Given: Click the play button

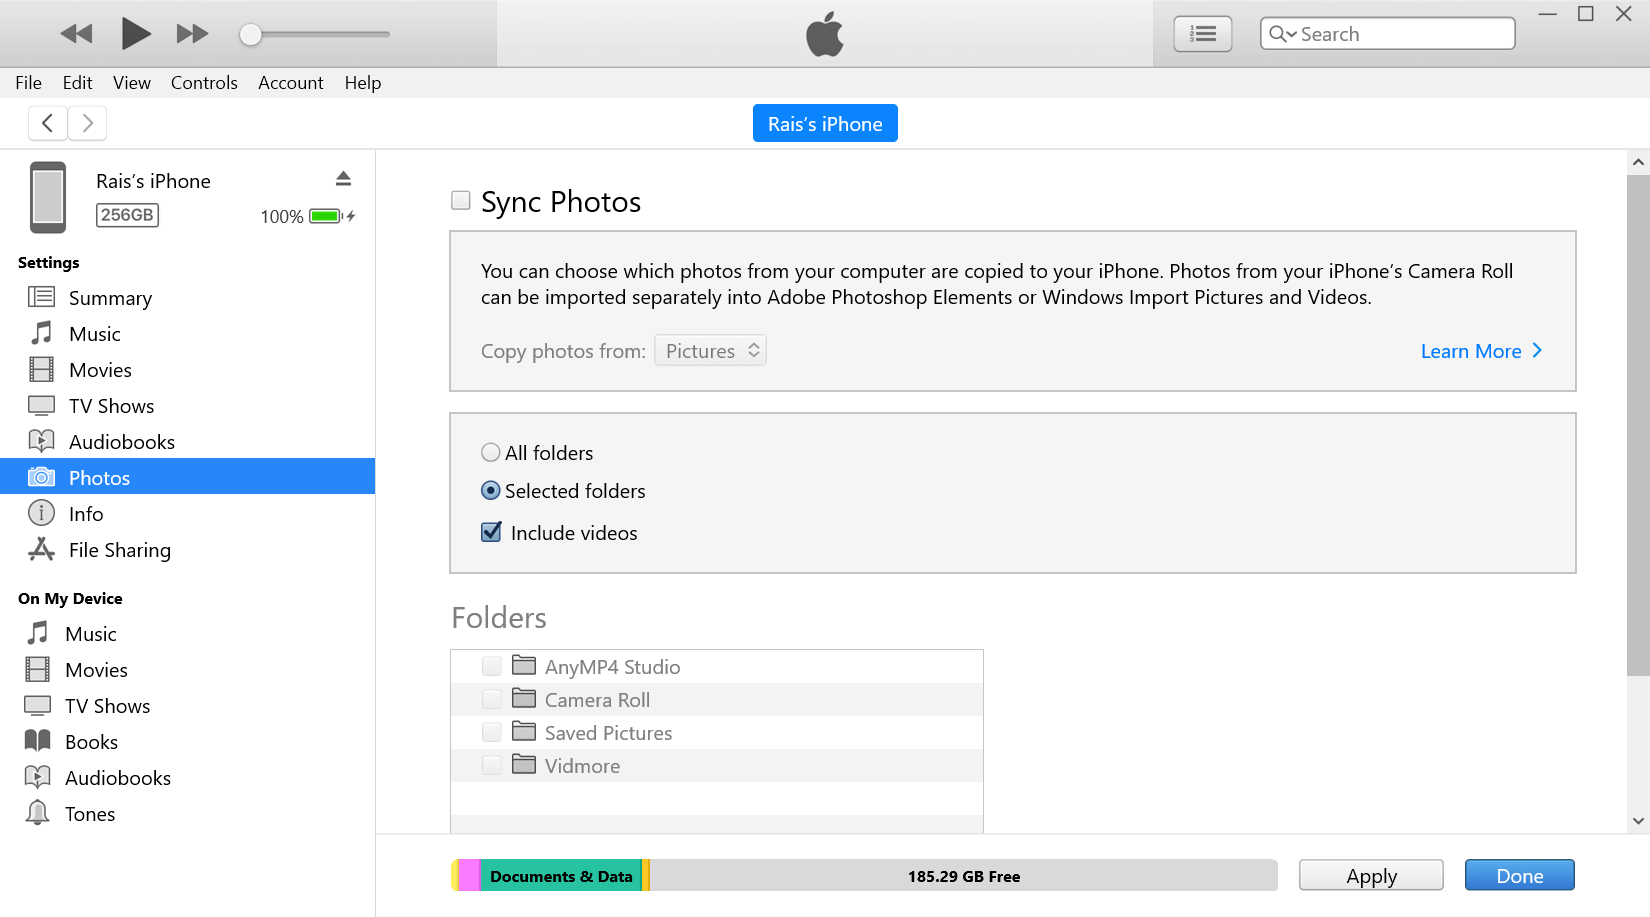Looking at the screenshot, I should pos(136,34).
